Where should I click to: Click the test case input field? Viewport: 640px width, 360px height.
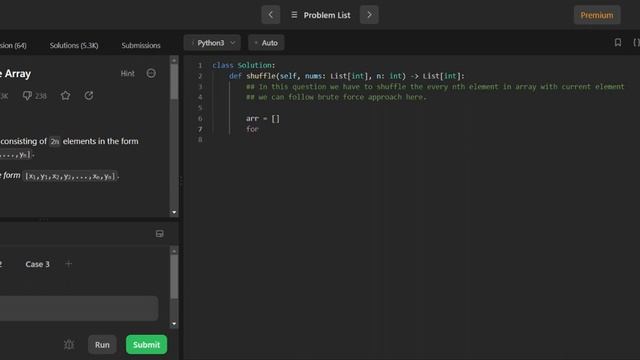[79, 308]
